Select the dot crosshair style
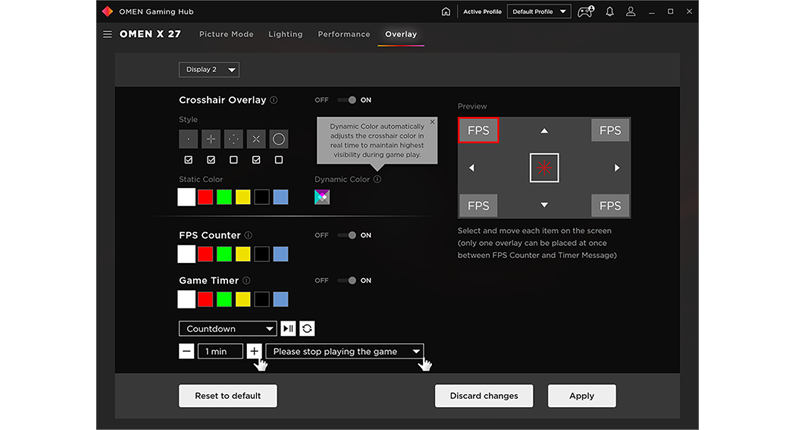The image size is (795, 430). pyautogui.click(x=188, y=139)
